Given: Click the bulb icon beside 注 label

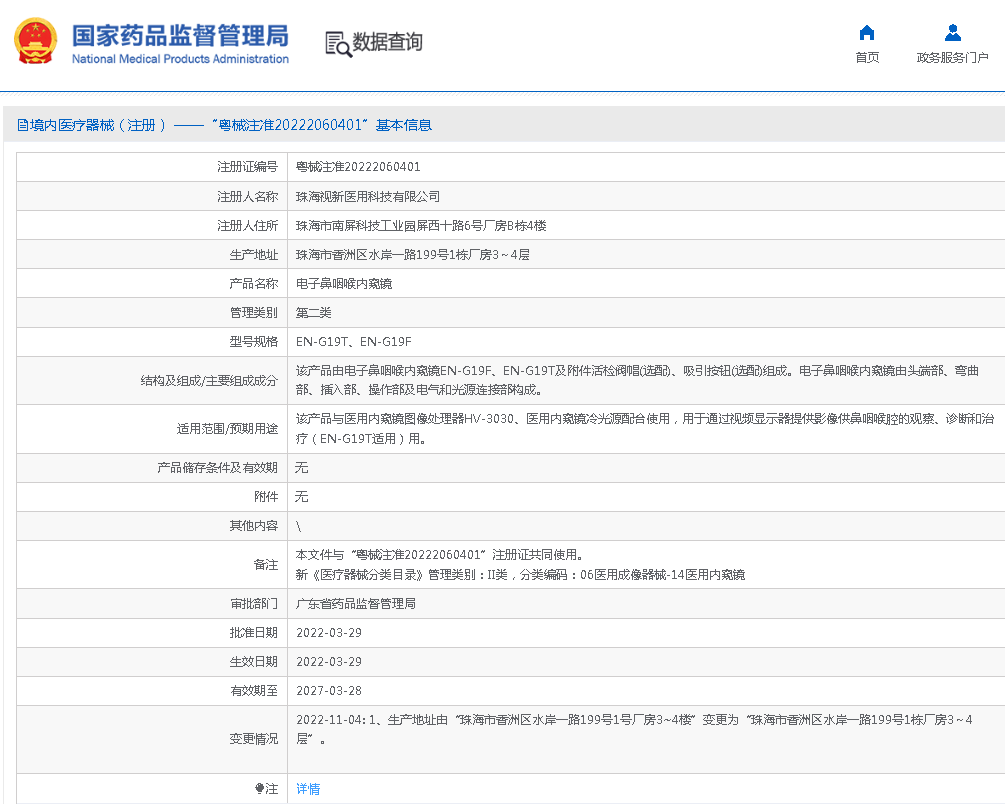Looking at the screenshot, I should (259, 789).
